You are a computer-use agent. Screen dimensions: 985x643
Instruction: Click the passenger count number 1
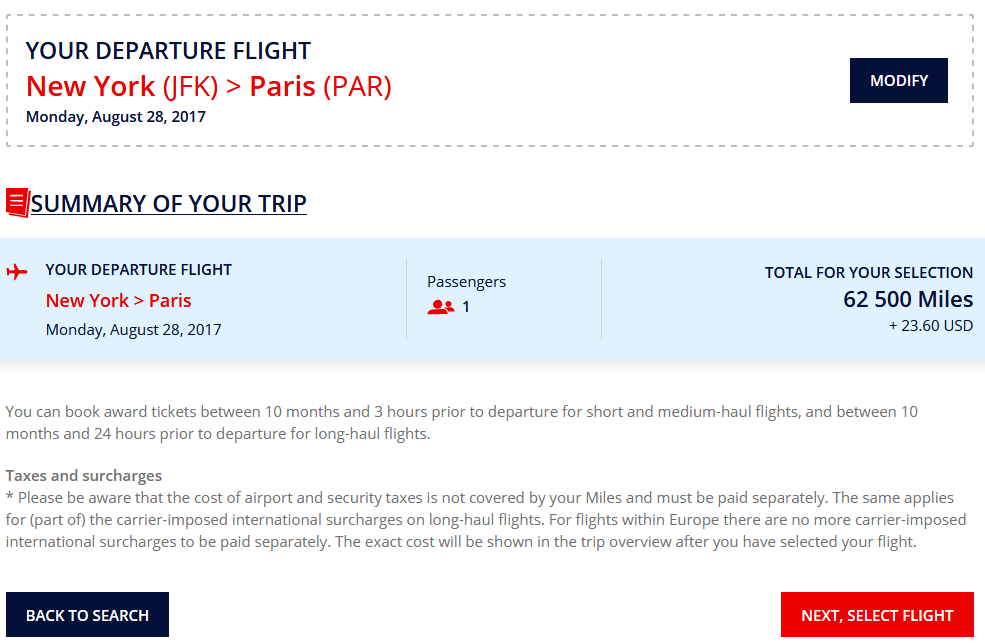coord(465,306)
